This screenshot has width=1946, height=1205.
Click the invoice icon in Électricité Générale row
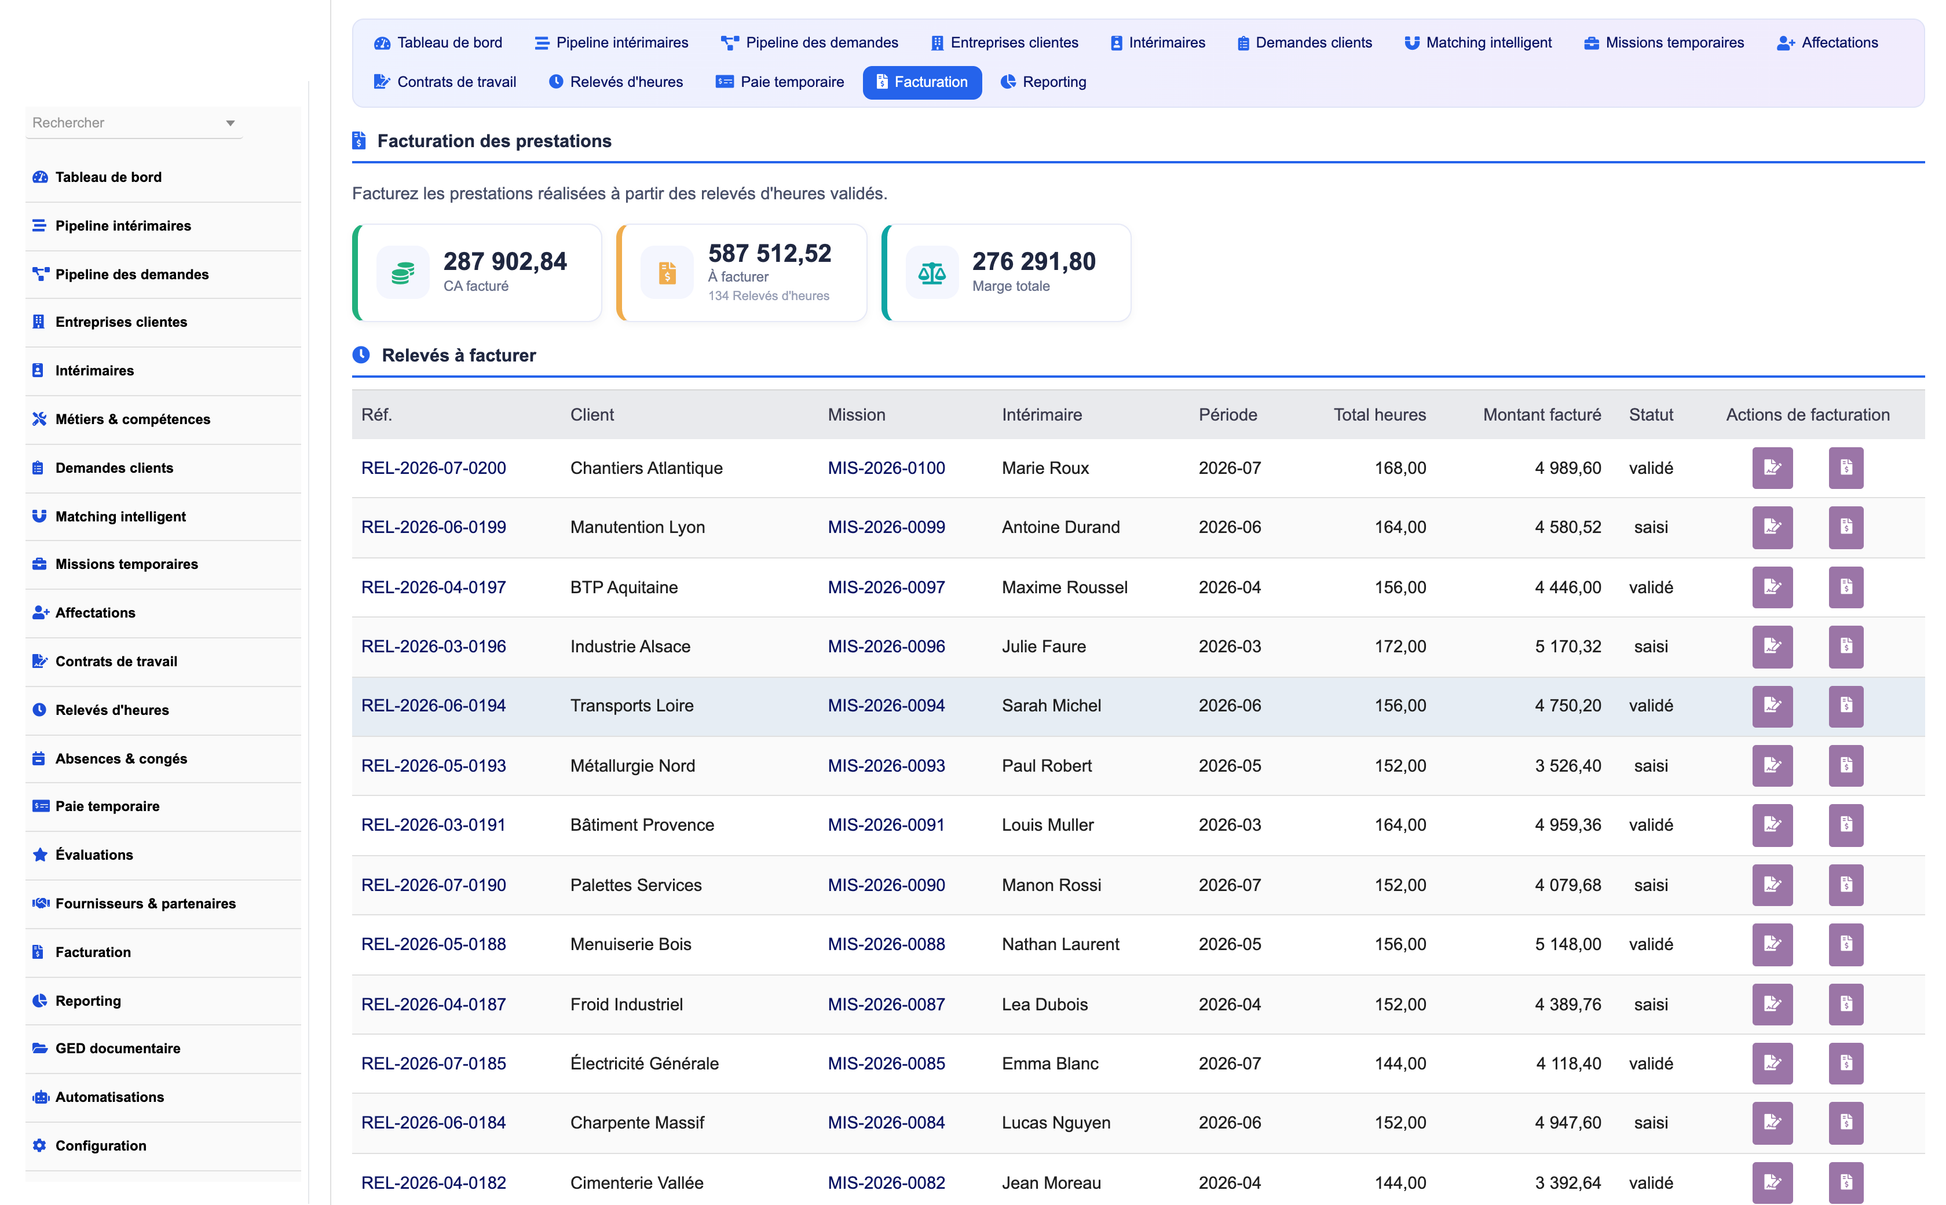1846,1063
